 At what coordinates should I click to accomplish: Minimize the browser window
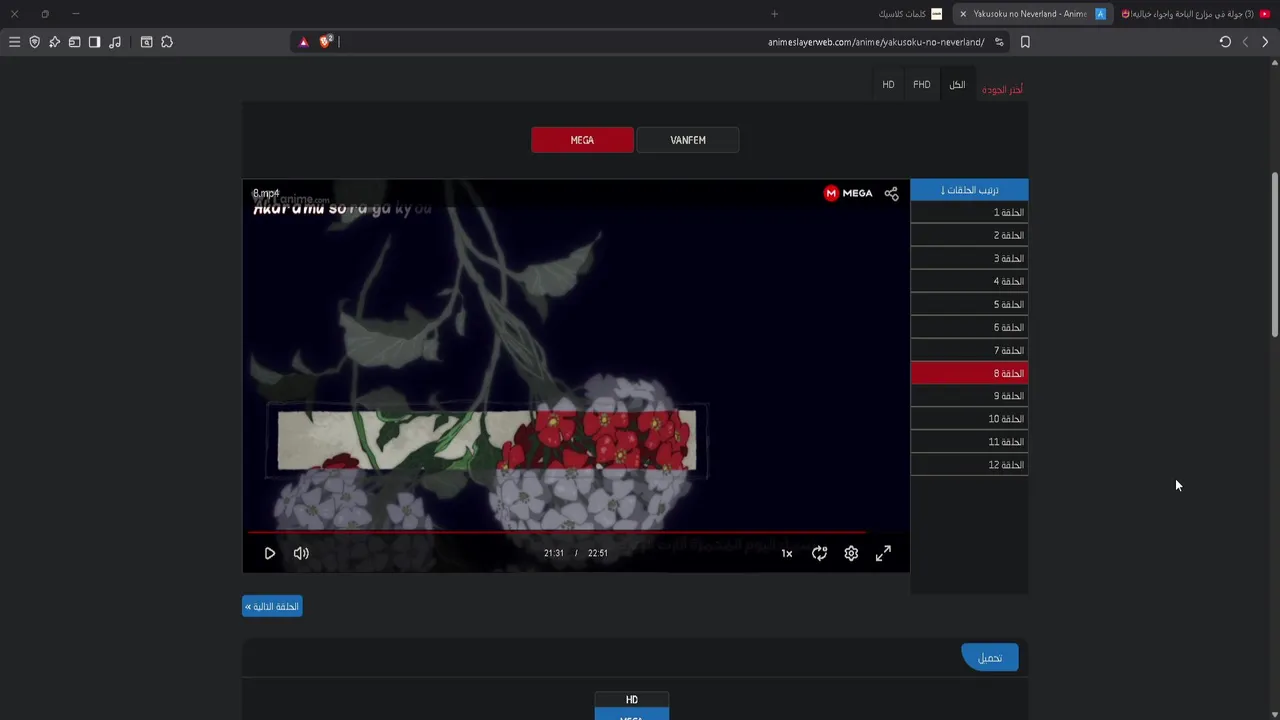[x=76, y=14]
